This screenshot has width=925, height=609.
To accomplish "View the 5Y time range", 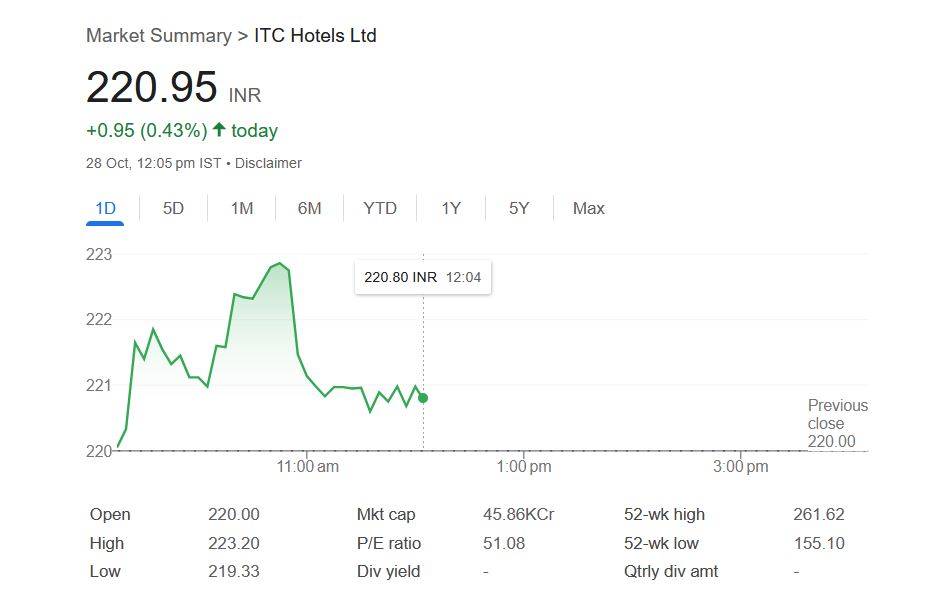I will [x=519, y=208].
